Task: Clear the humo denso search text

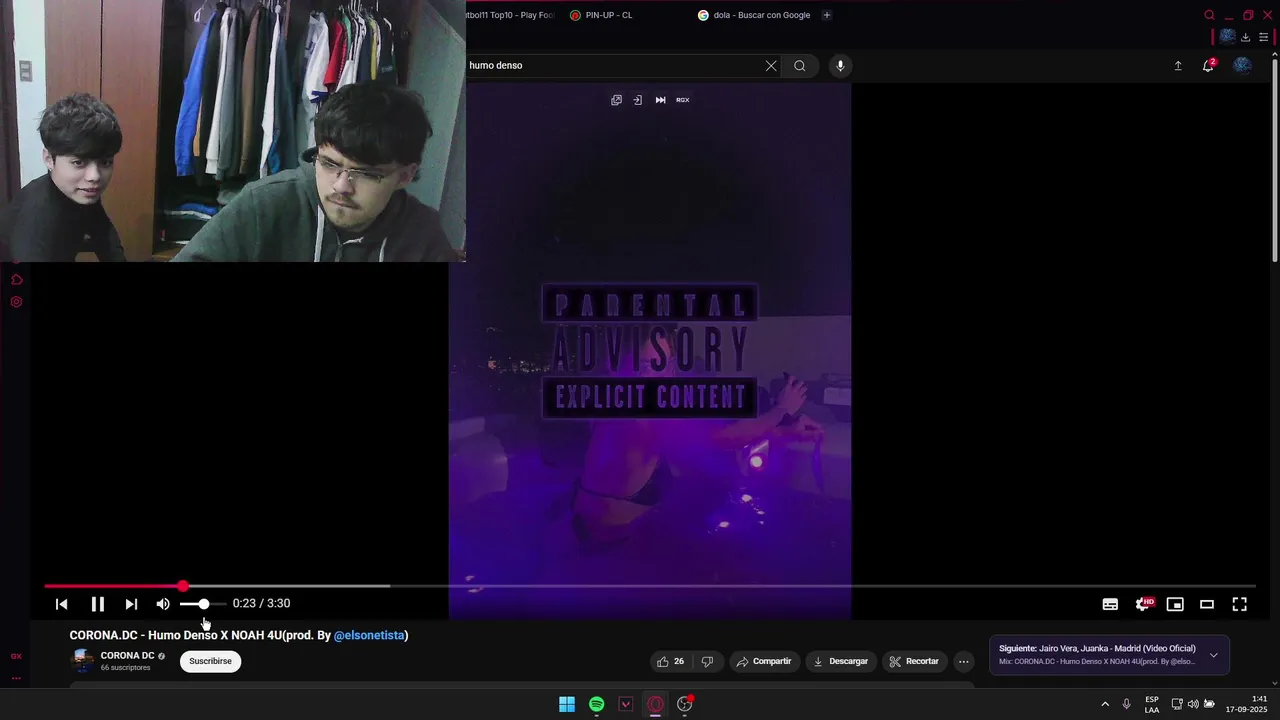Action: tap(771, 66)
